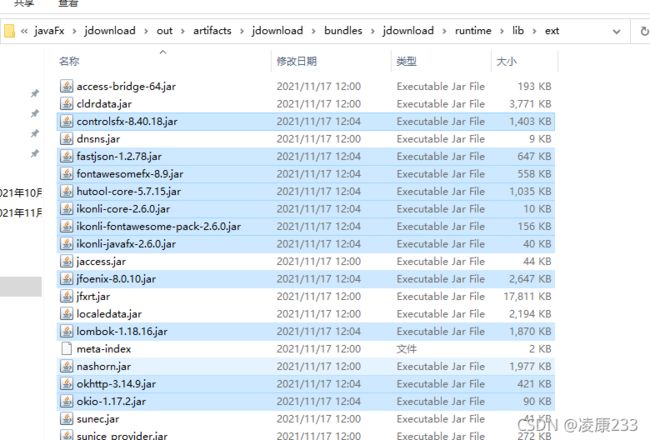
Task: Expand the chevron after lib breadcrumb
Action: (534, 31)
